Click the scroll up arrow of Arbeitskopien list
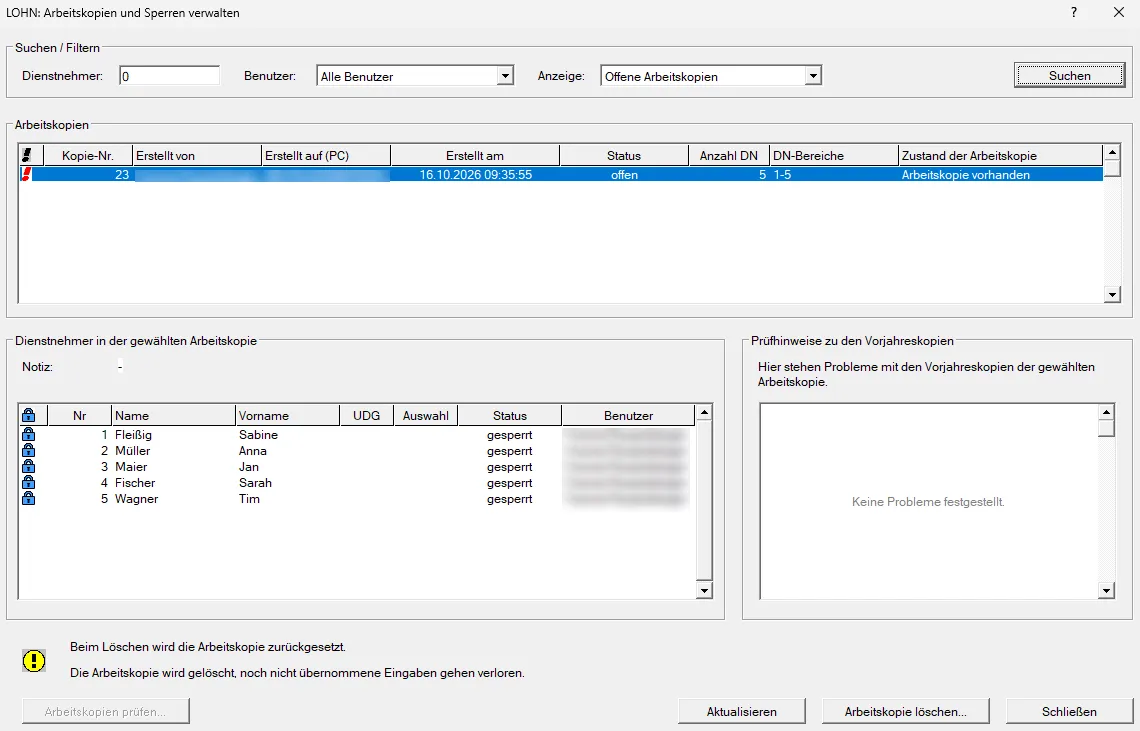The width and height of the screenshot is (1140, 731). pyautogui.click(x=1112, y=153)
